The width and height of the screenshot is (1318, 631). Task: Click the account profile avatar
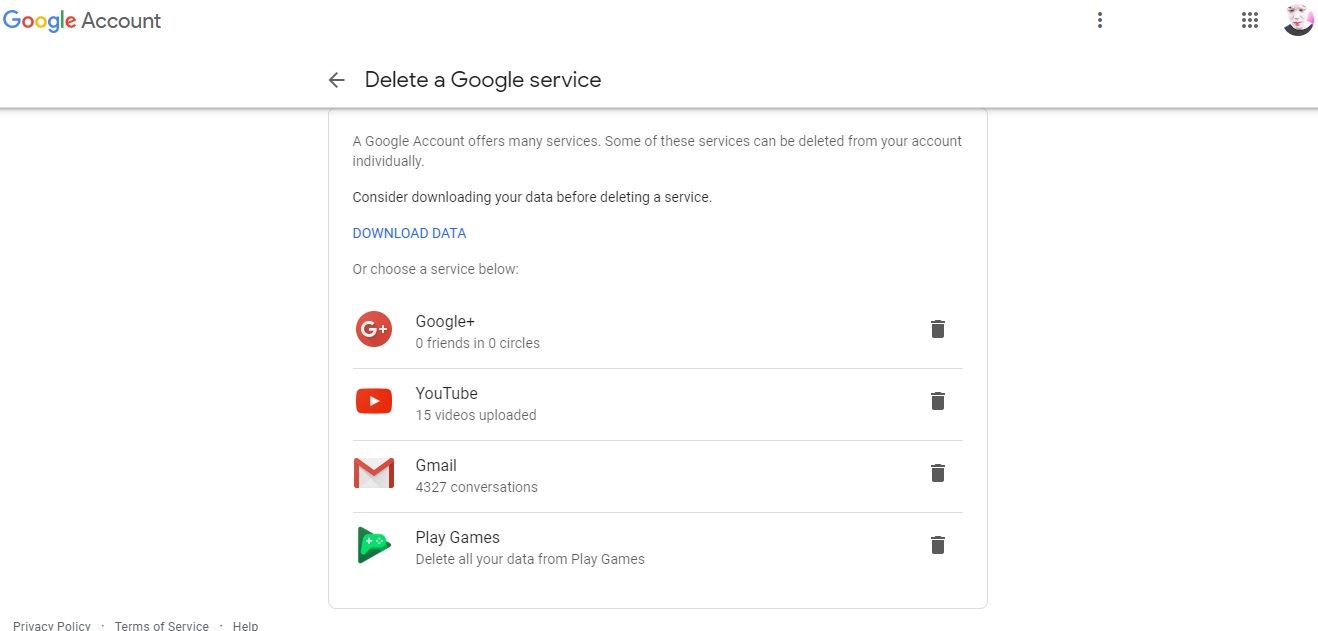tap(1298, 20)
